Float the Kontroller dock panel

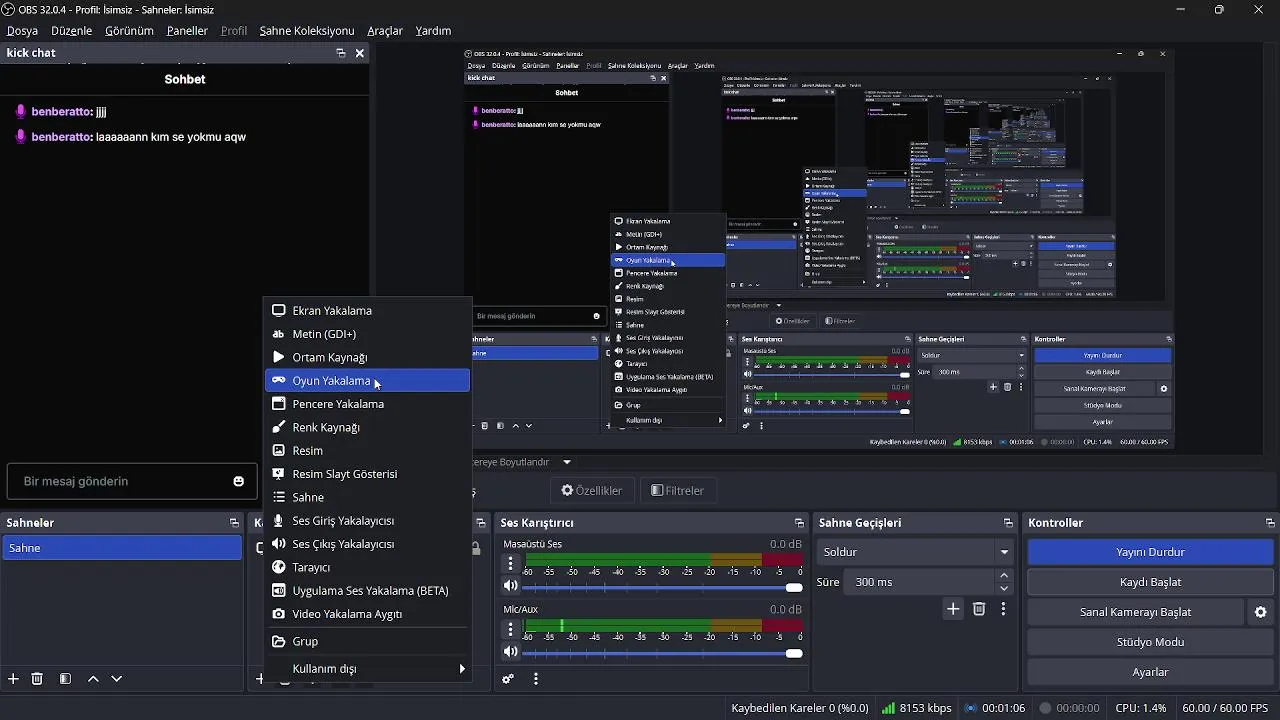[x=1270, y=523]
